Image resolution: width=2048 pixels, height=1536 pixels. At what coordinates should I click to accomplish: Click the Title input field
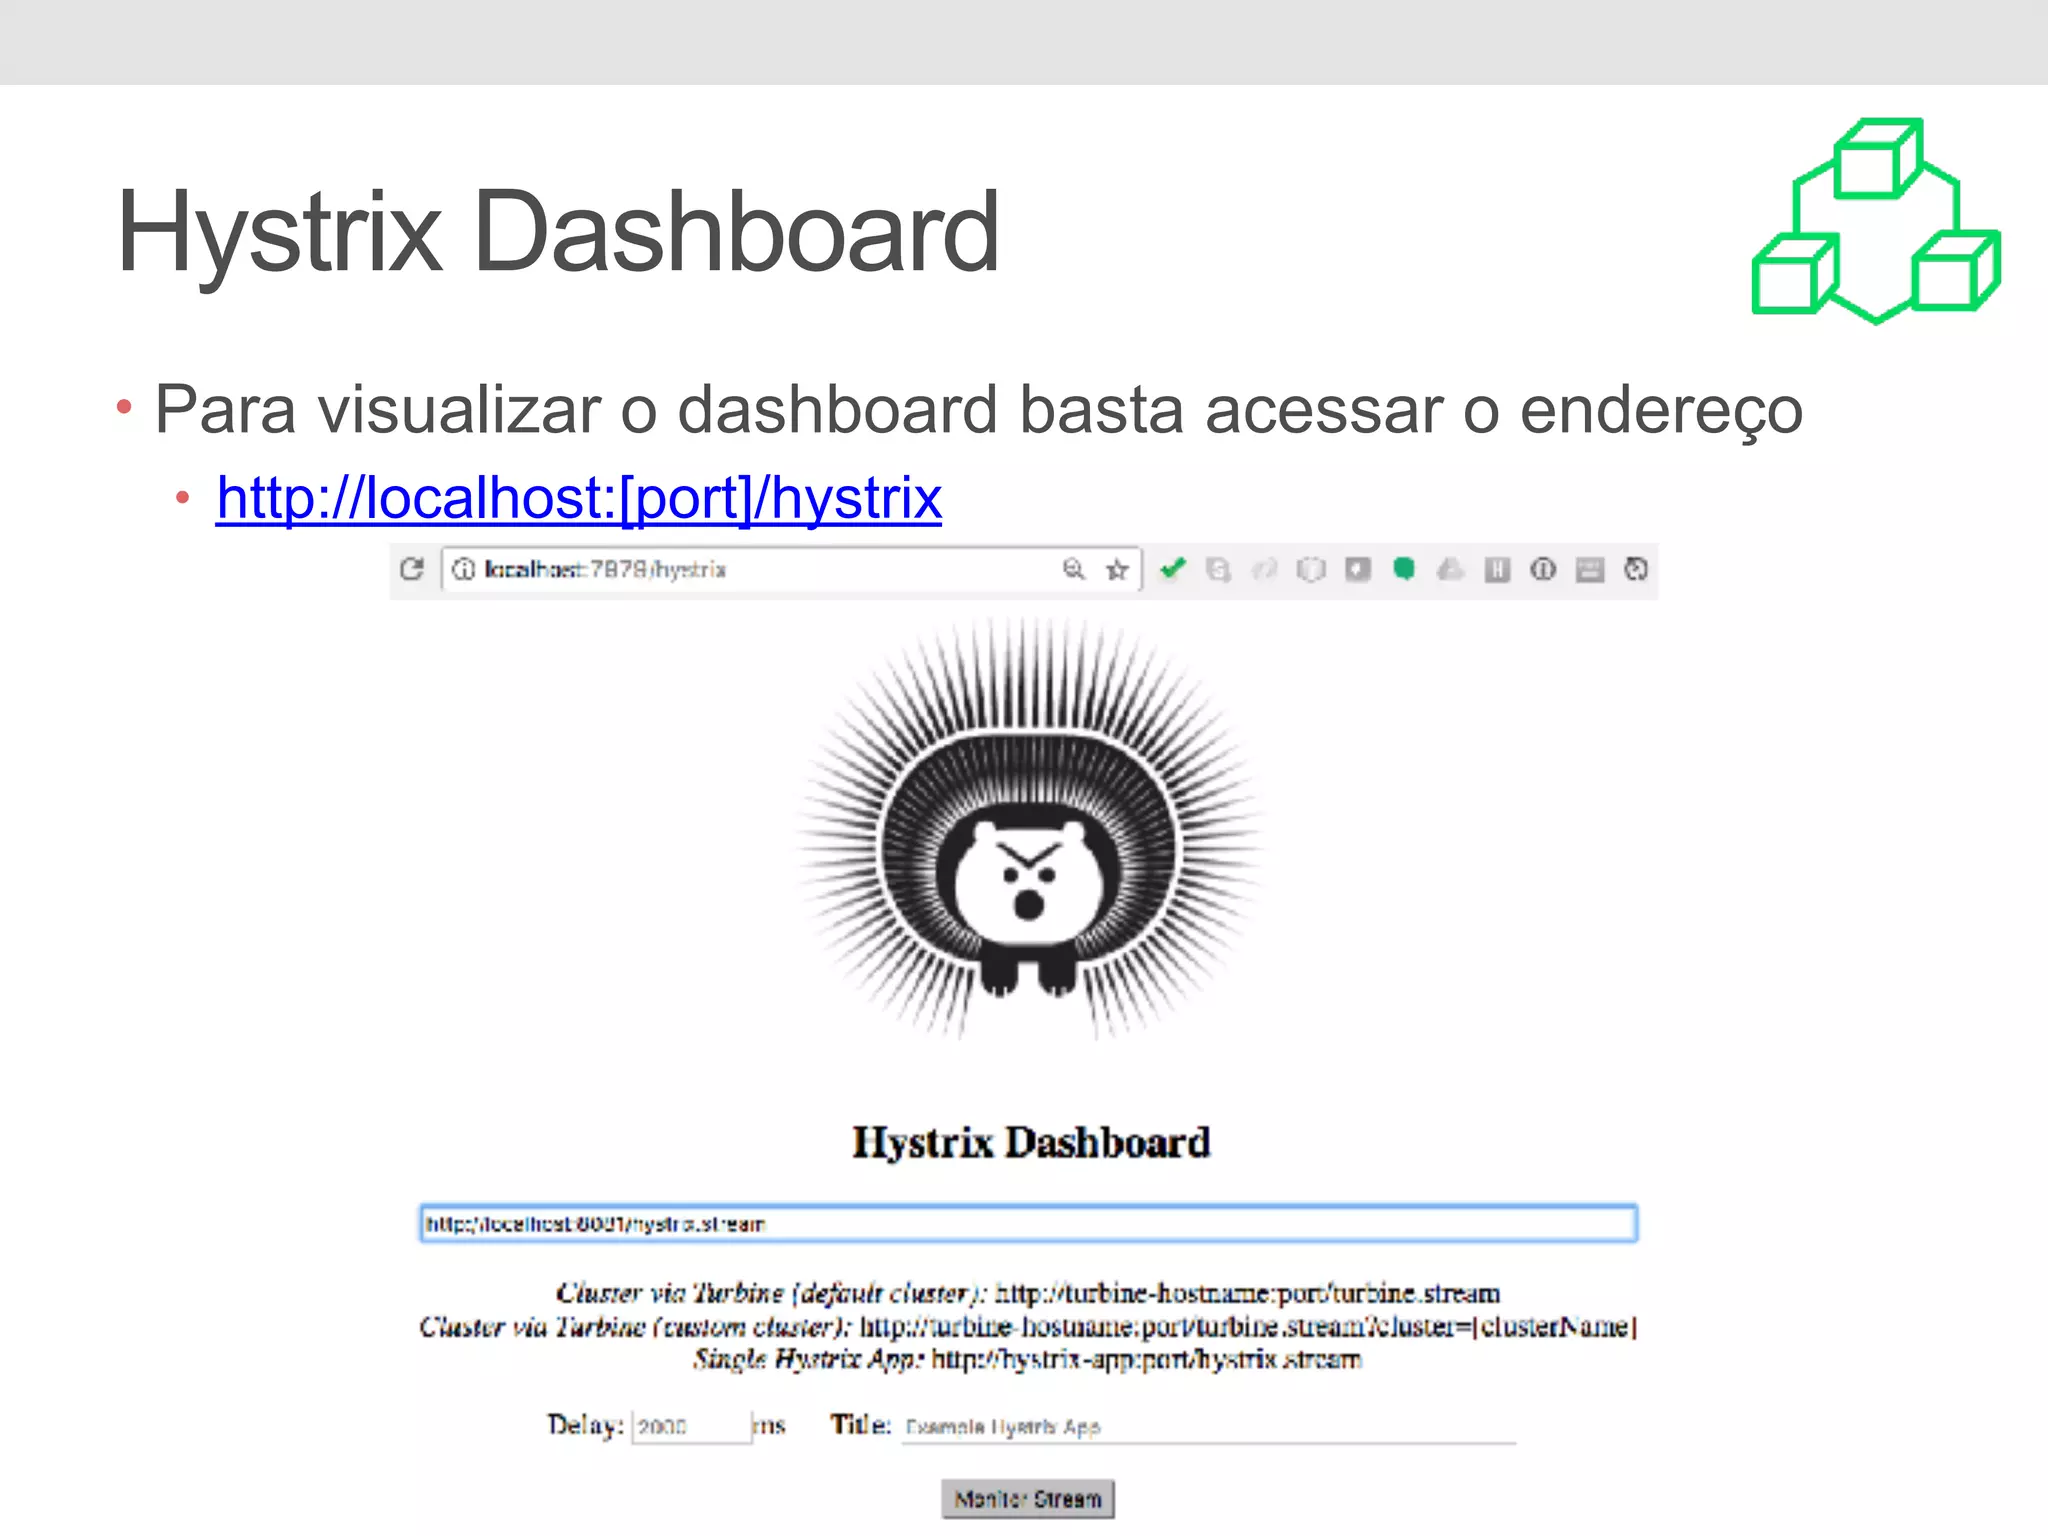[x=1208, y=1427]
